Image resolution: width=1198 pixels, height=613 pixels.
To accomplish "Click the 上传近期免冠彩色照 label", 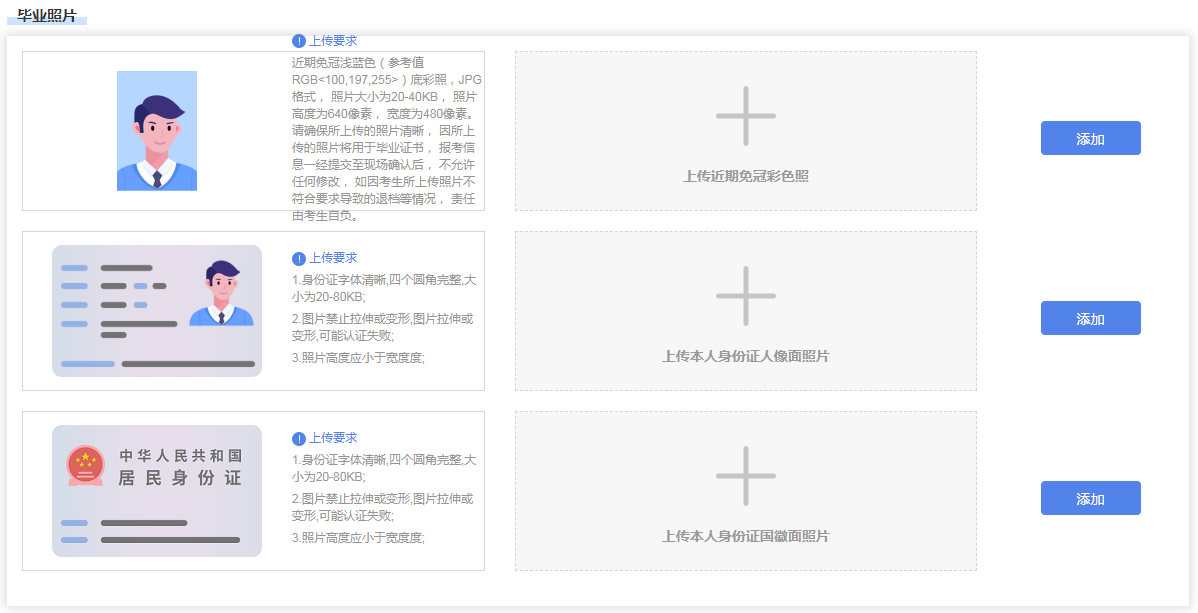I will [x=745, y=176].
